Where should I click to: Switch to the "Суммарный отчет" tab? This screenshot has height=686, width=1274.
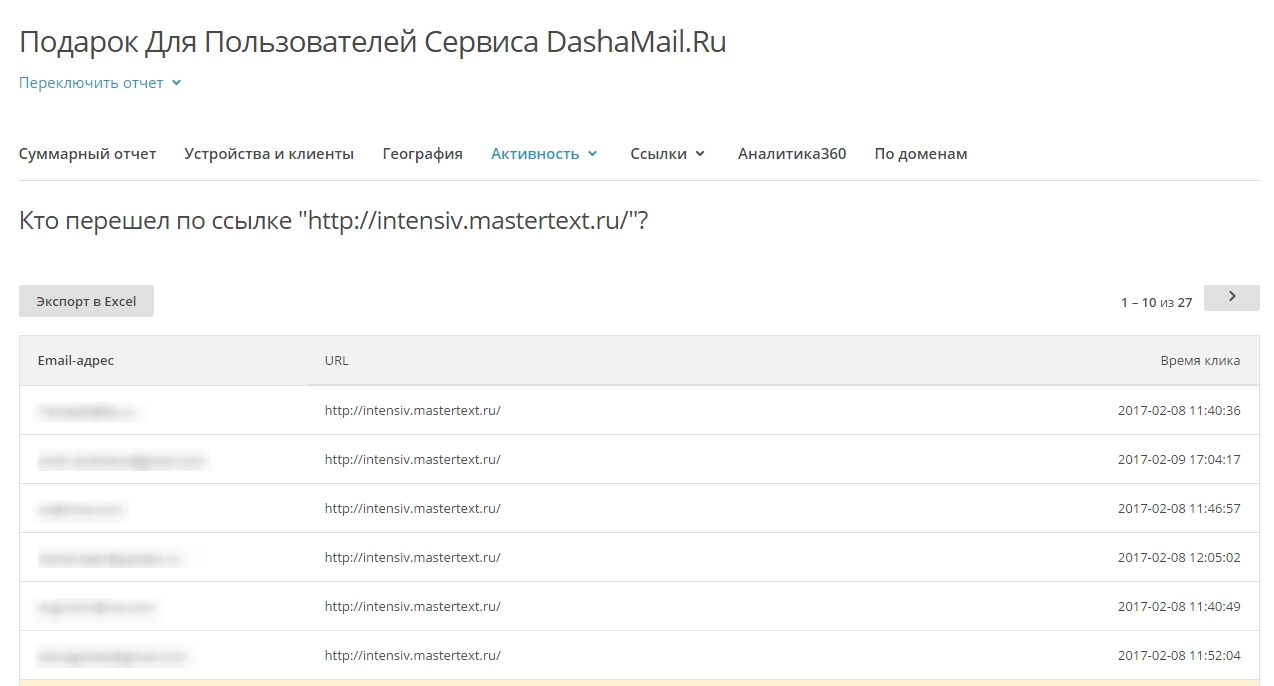87,154
